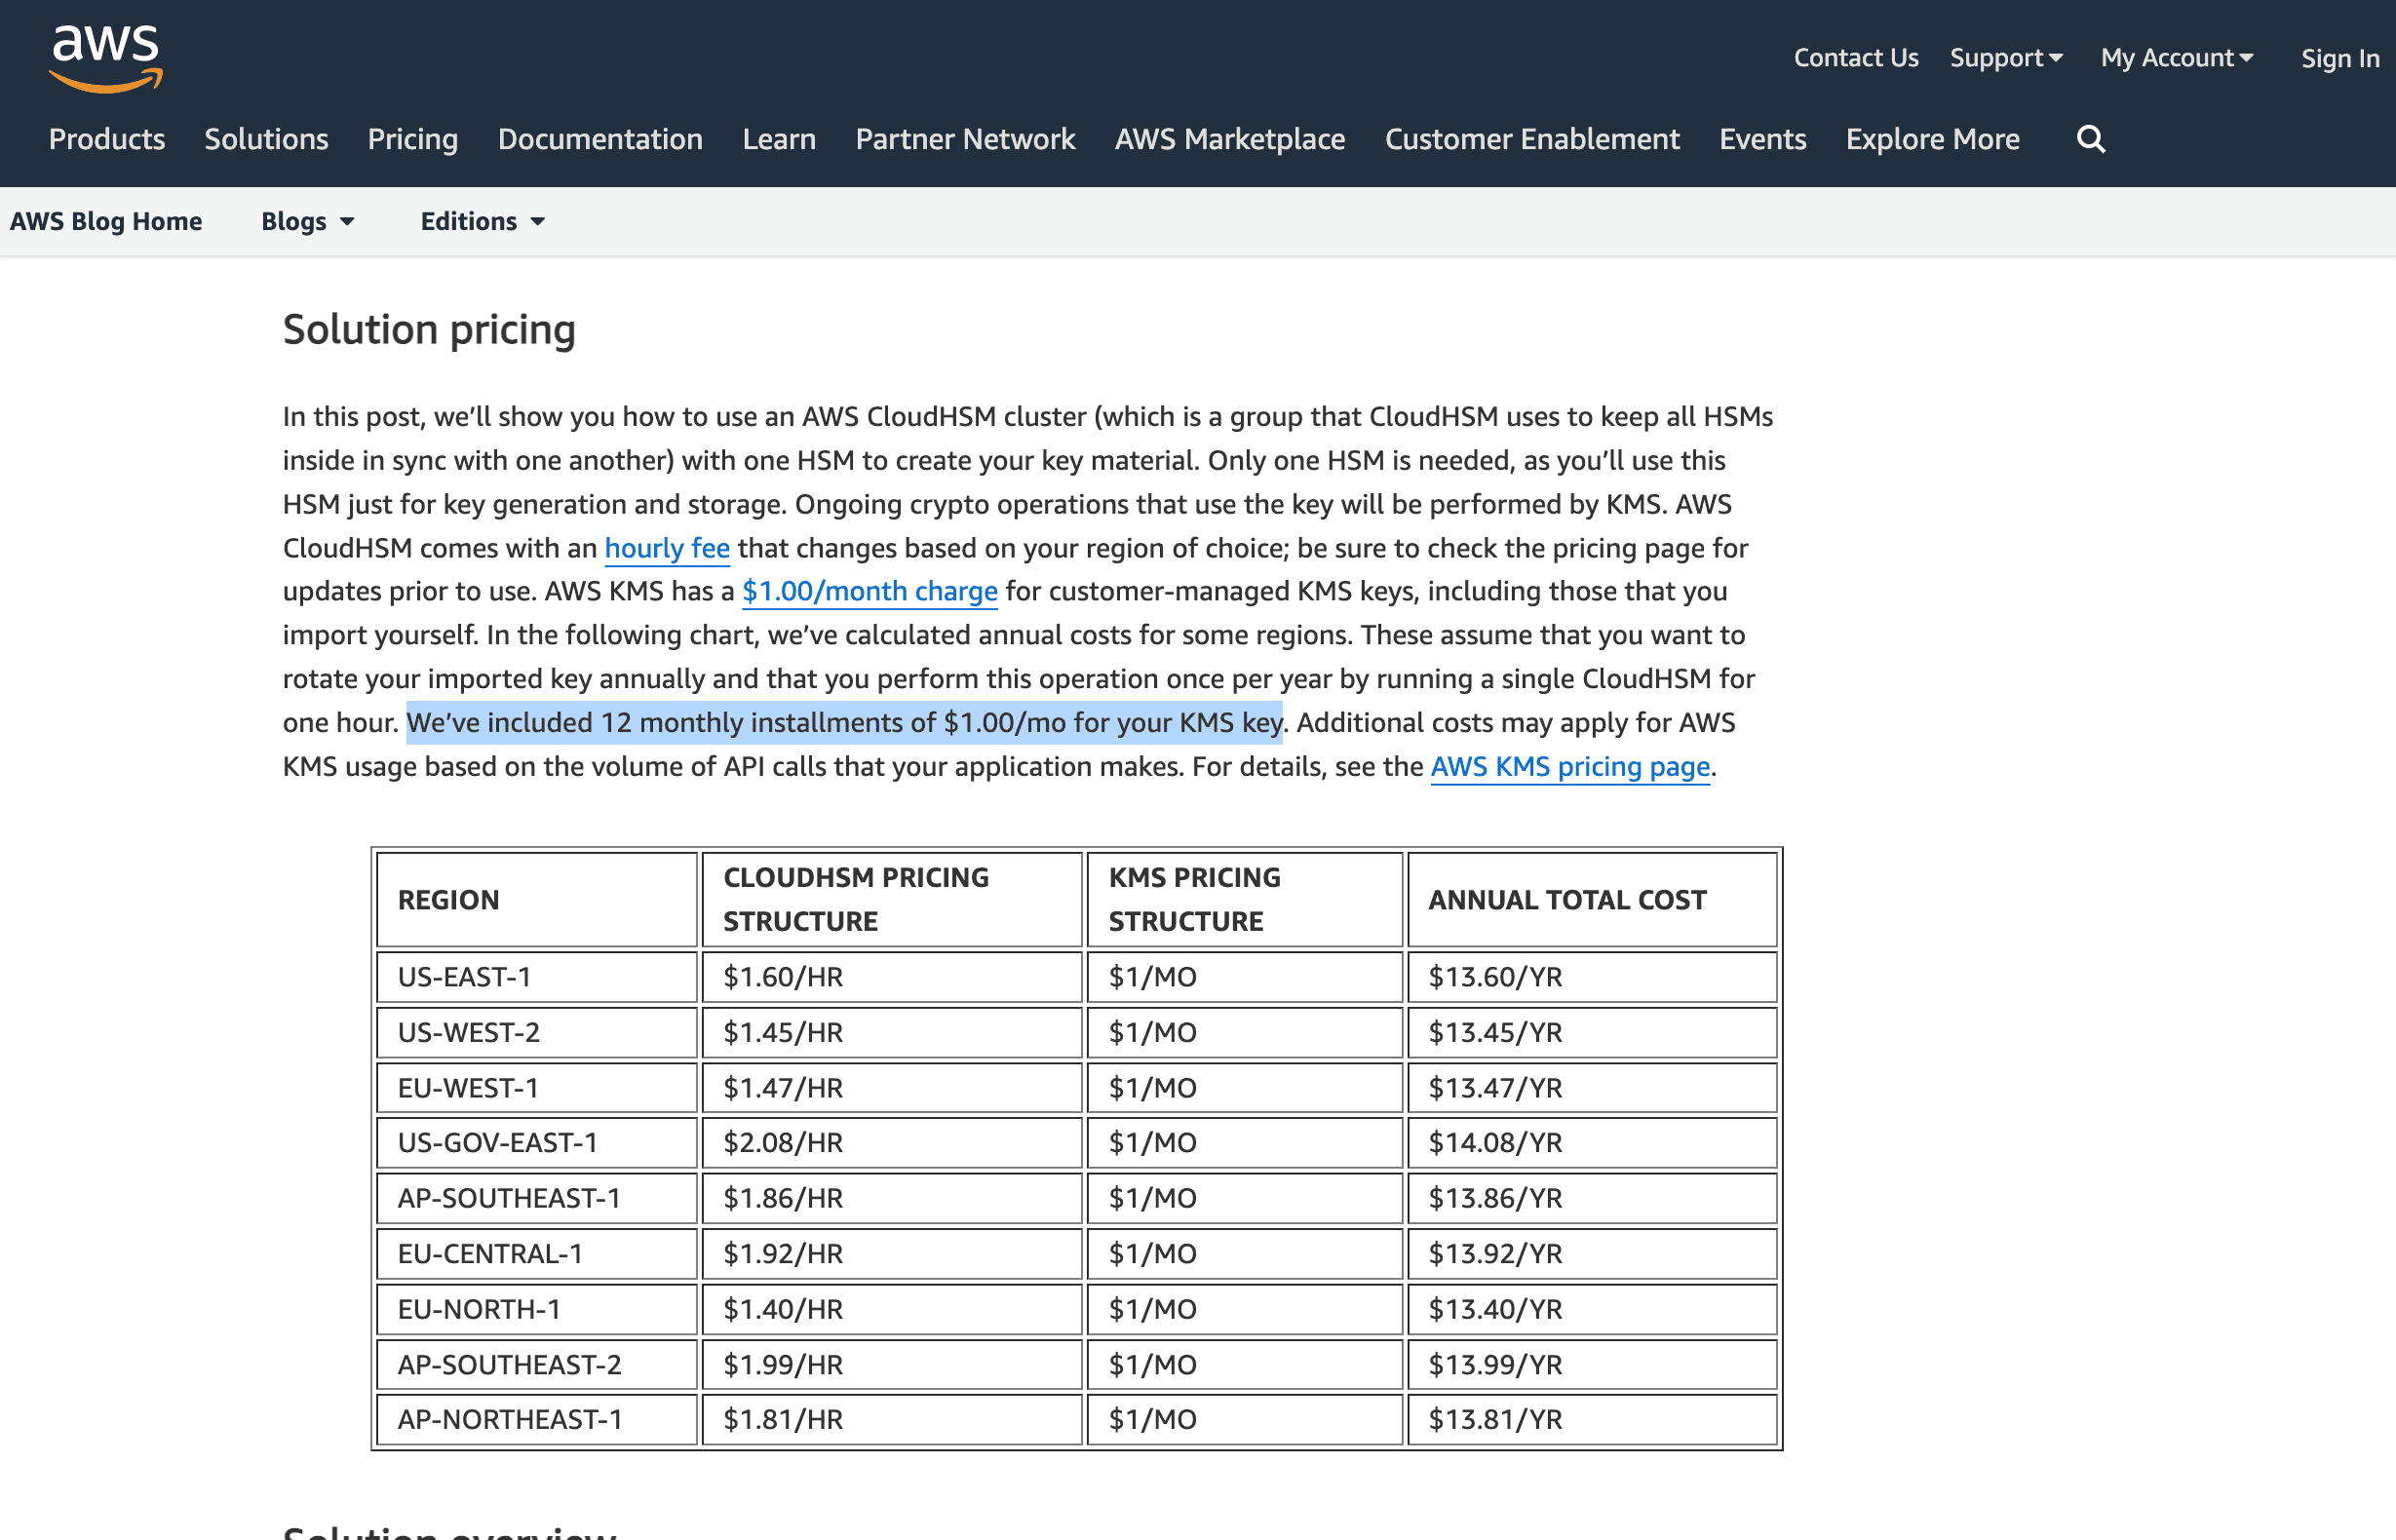Open Contact Us page
This screenshot has width=2396, height=1540.
point(1855,58)
